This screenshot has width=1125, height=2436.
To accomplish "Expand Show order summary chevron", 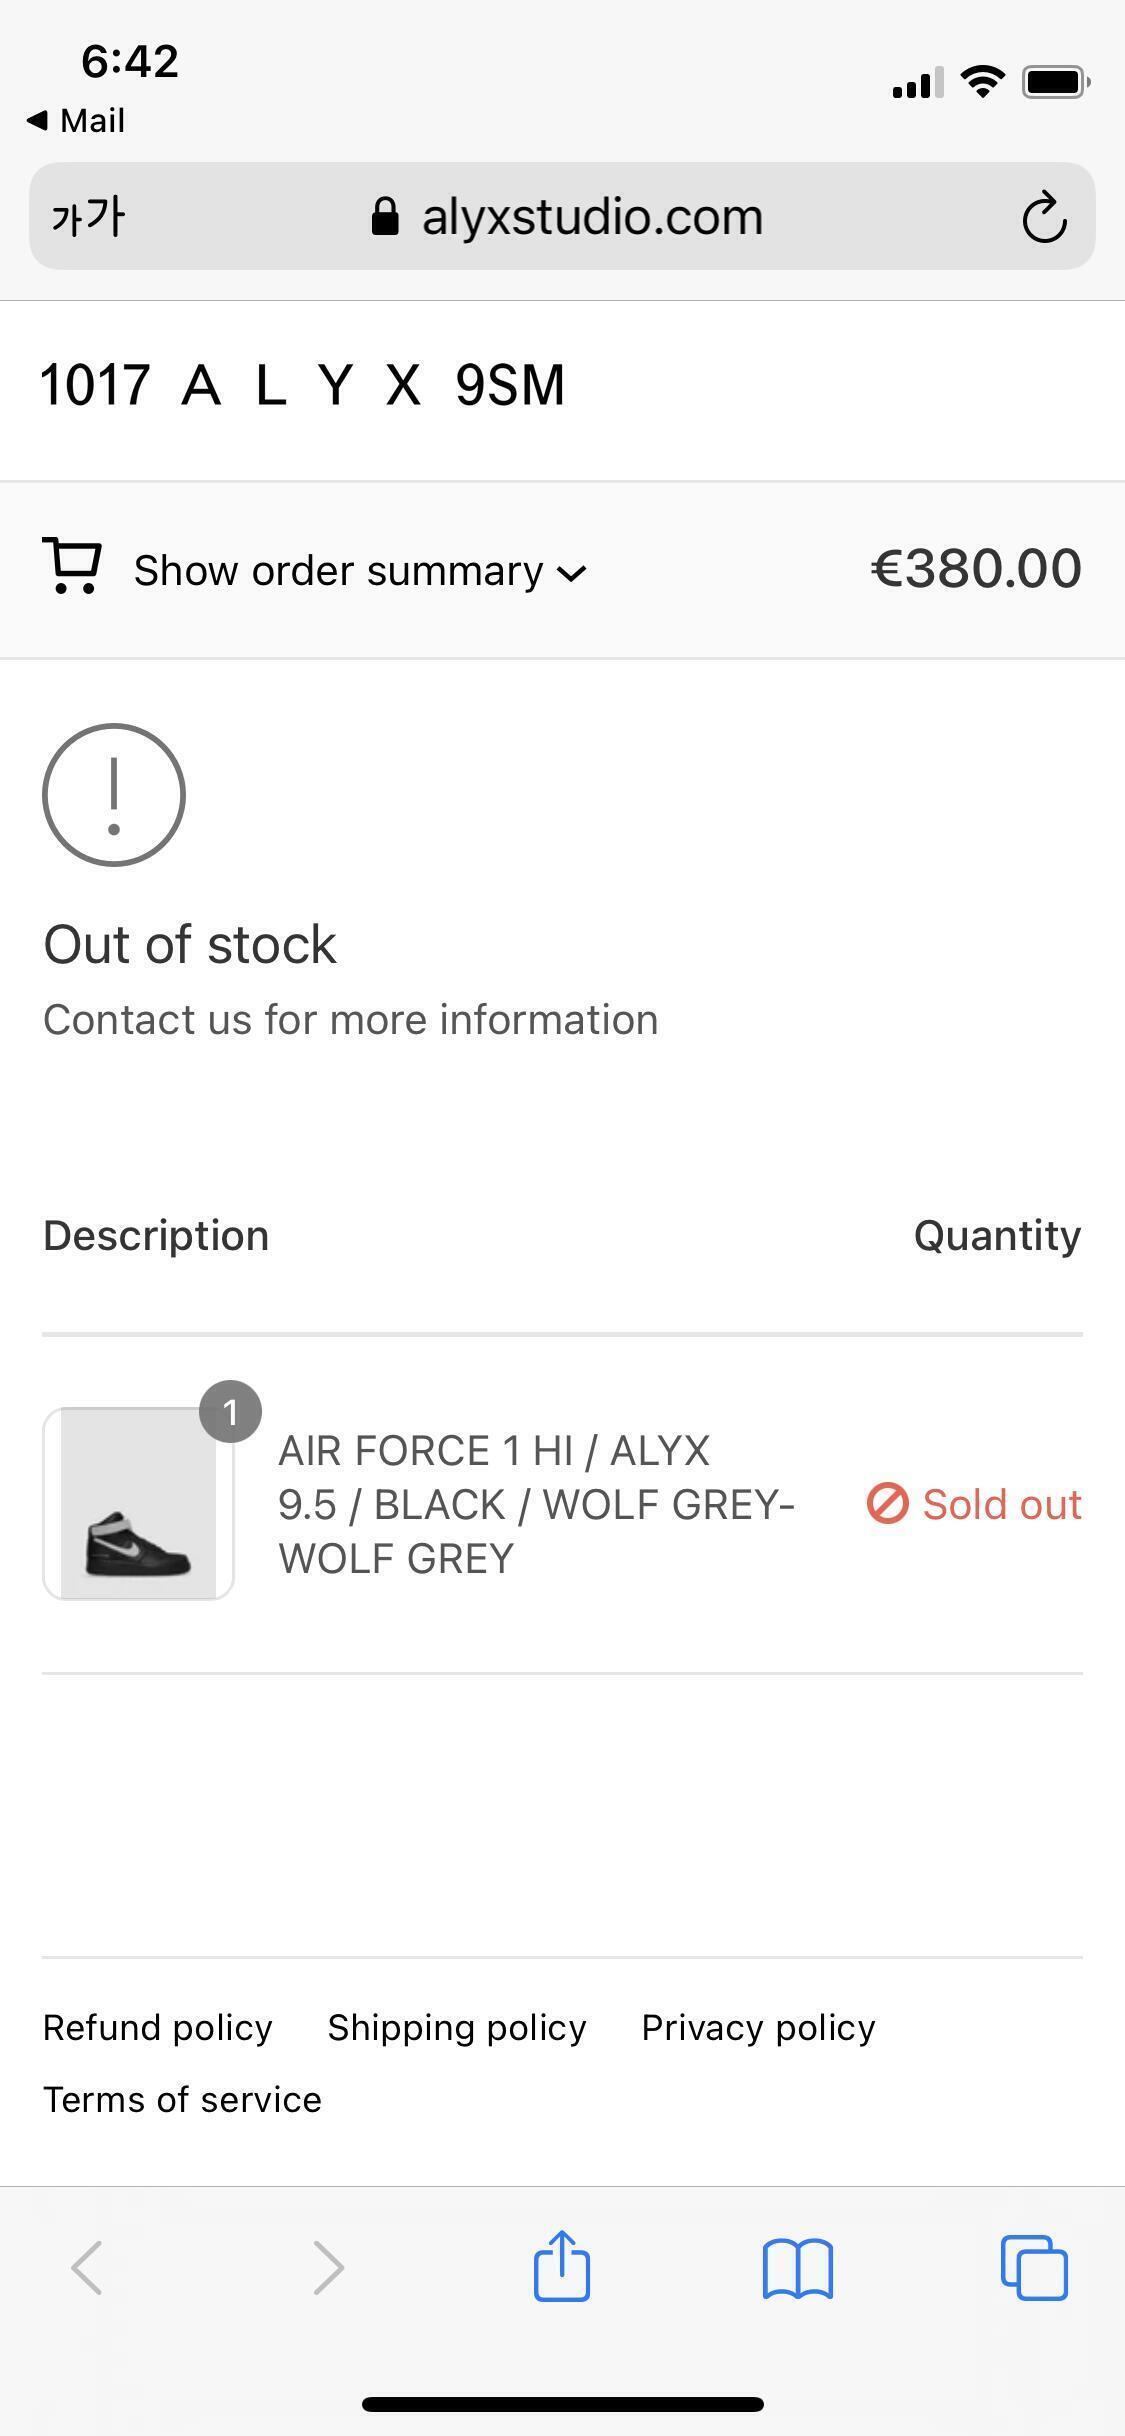I will pos(572,573).
